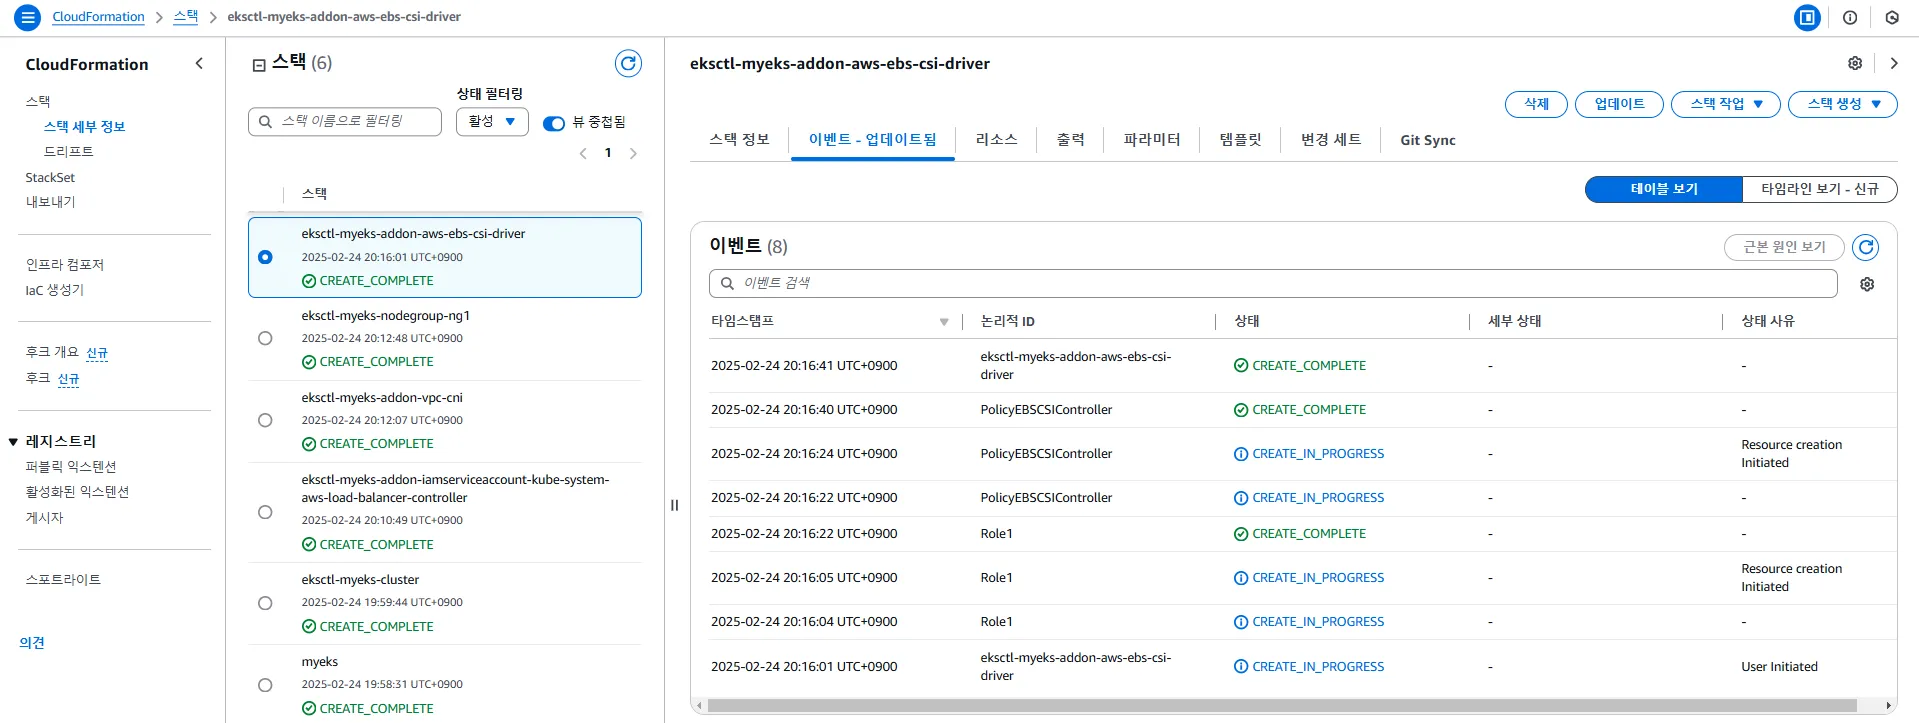
Task: Refresh the events table
Action: click(x=1865, y=247)
